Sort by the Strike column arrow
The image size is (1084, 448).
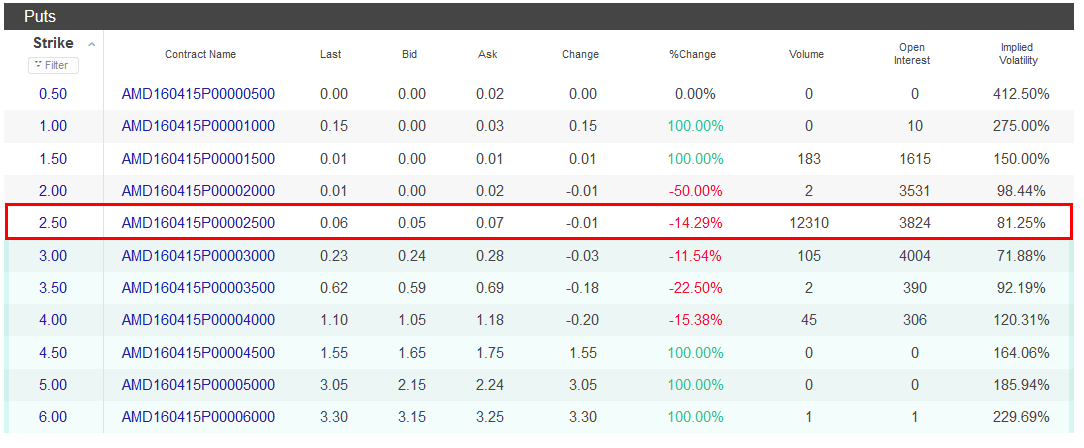tap(91, 44)
